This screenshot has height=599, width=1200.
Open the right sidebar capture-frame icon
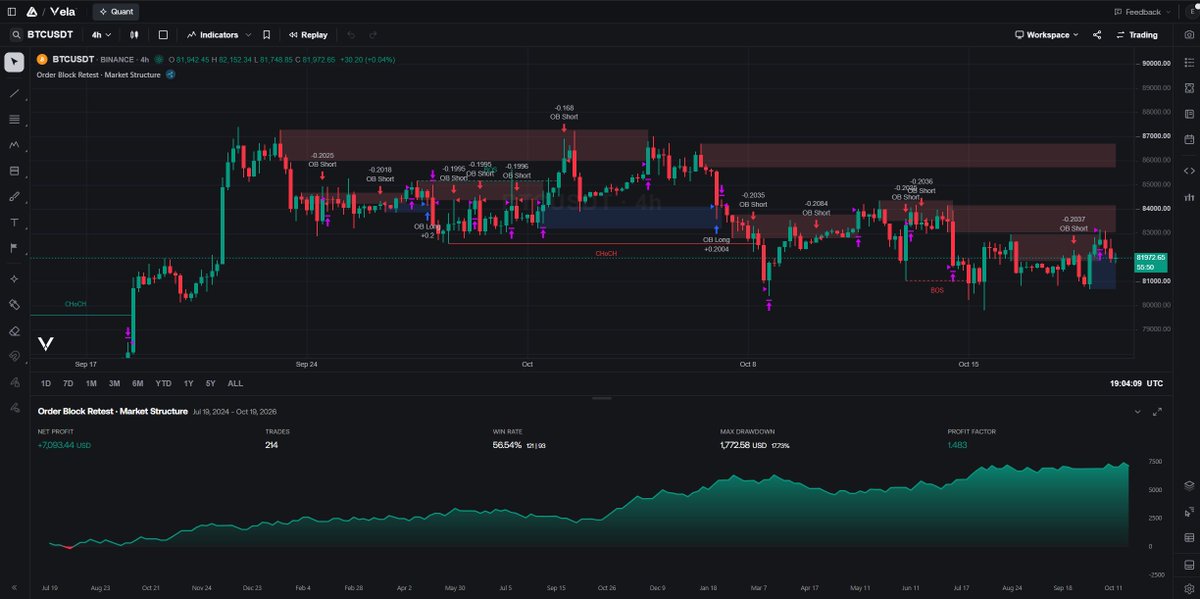point(1188,88)
